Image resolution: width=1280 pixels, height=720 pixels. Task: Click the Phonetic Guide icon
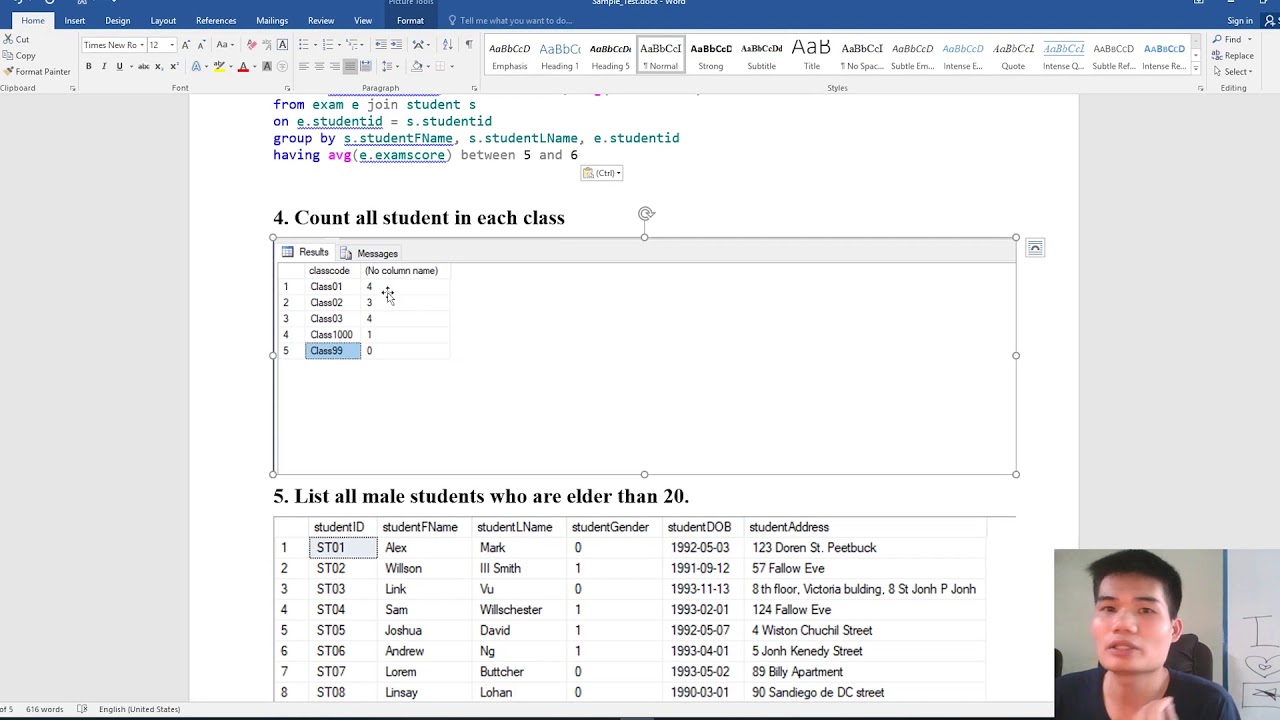click(267, 45)
